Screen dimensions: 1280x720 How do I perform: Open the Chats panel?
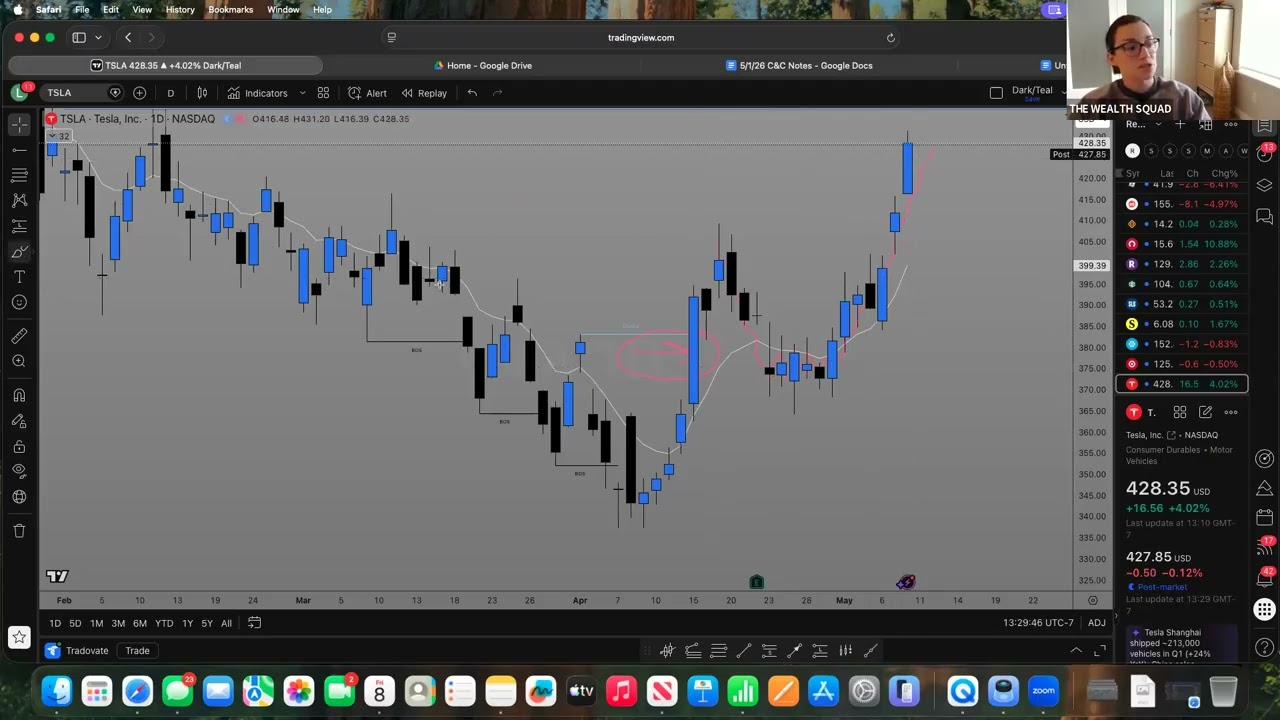(x=1265, y=216)
